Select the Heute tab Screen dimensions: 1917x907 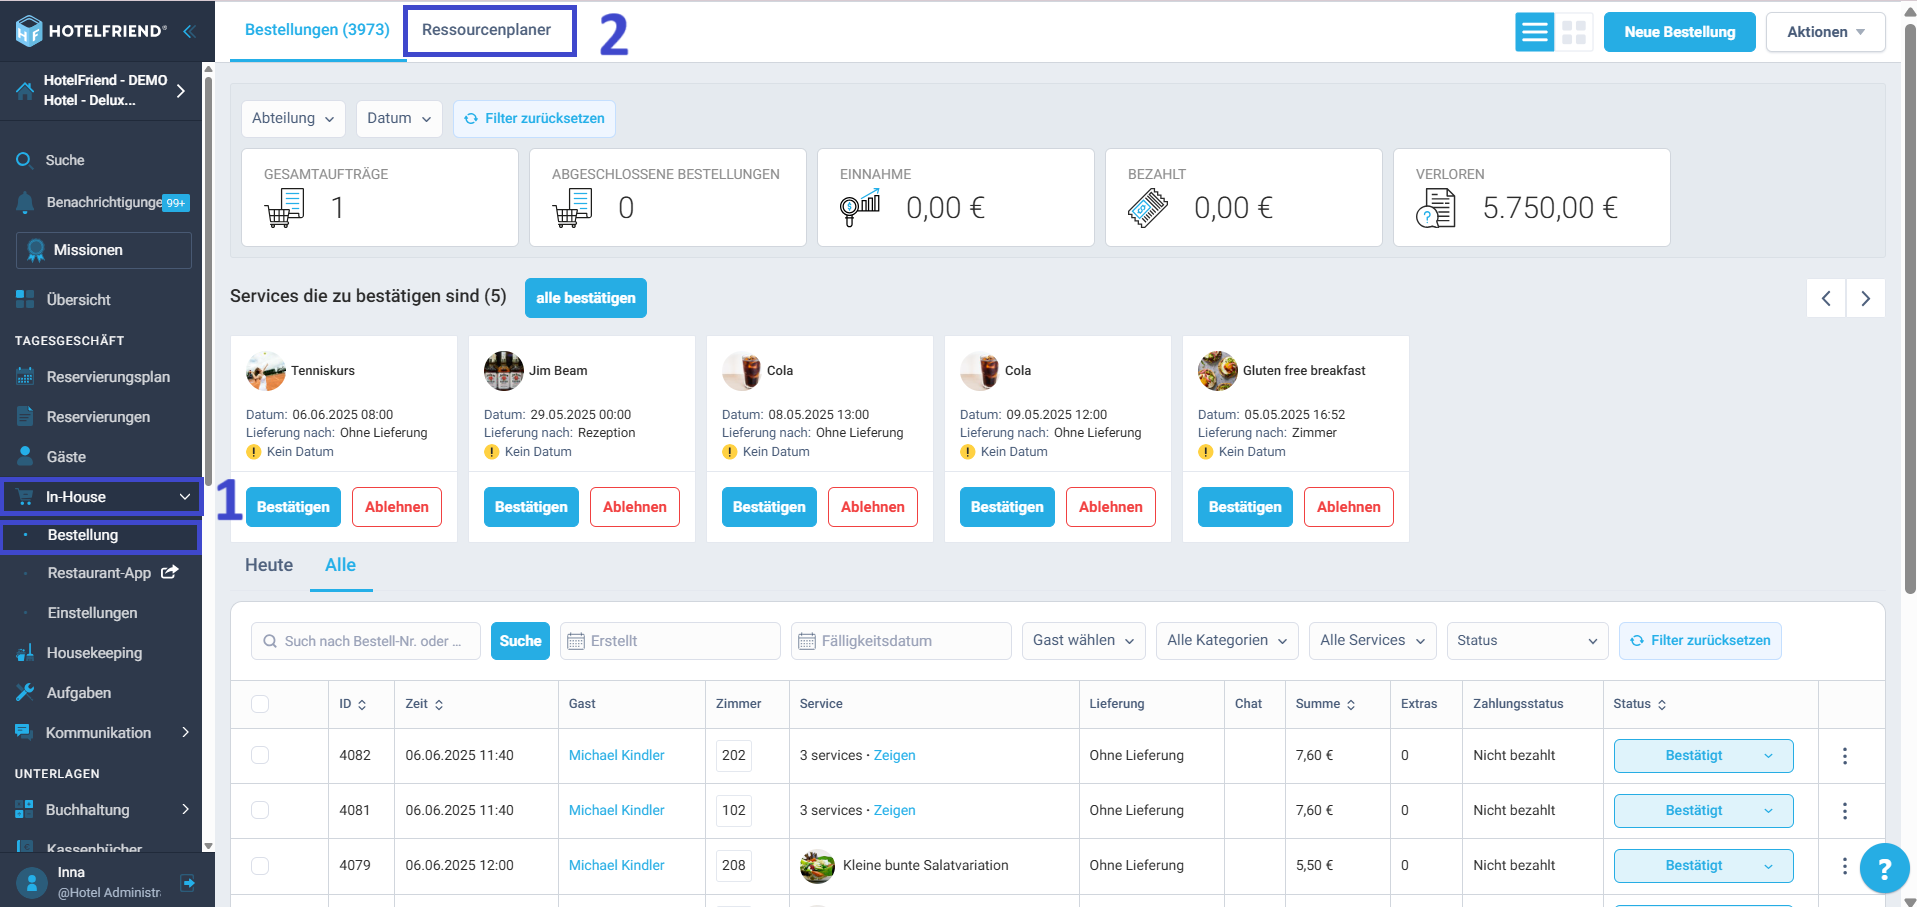269,565
